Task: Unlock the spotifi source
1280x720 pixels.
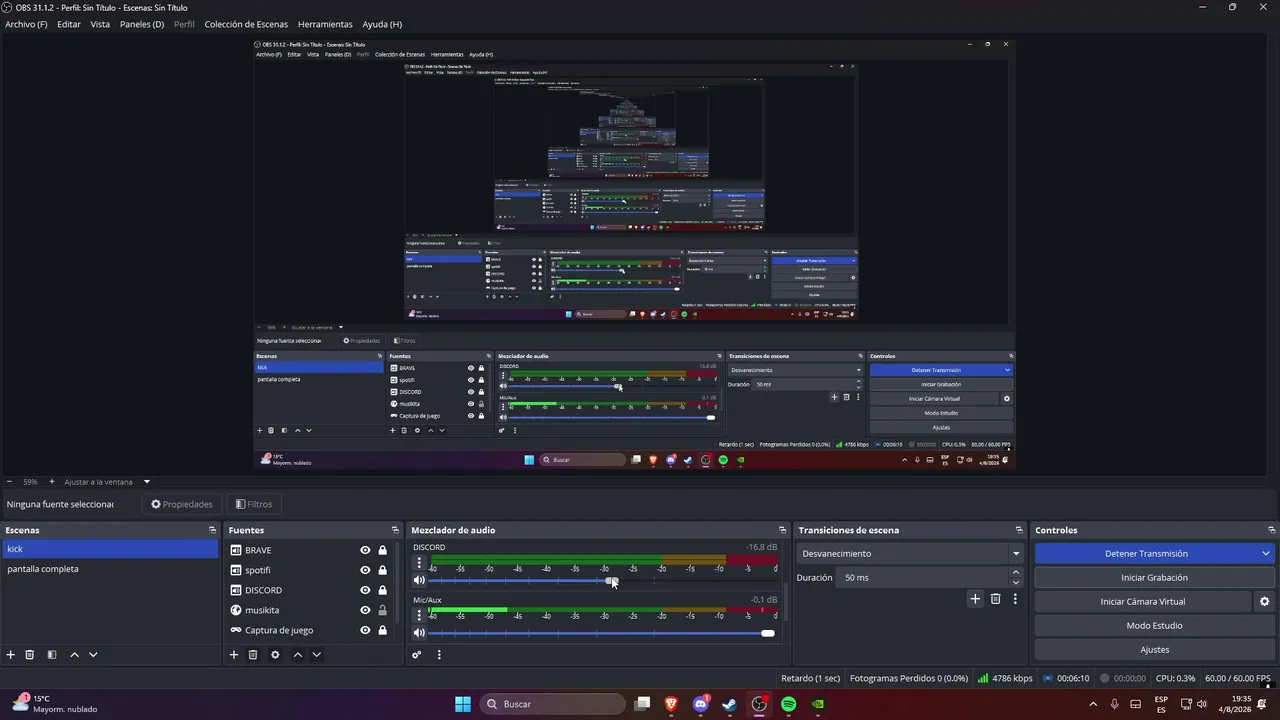Action: (x=382, y=570)
